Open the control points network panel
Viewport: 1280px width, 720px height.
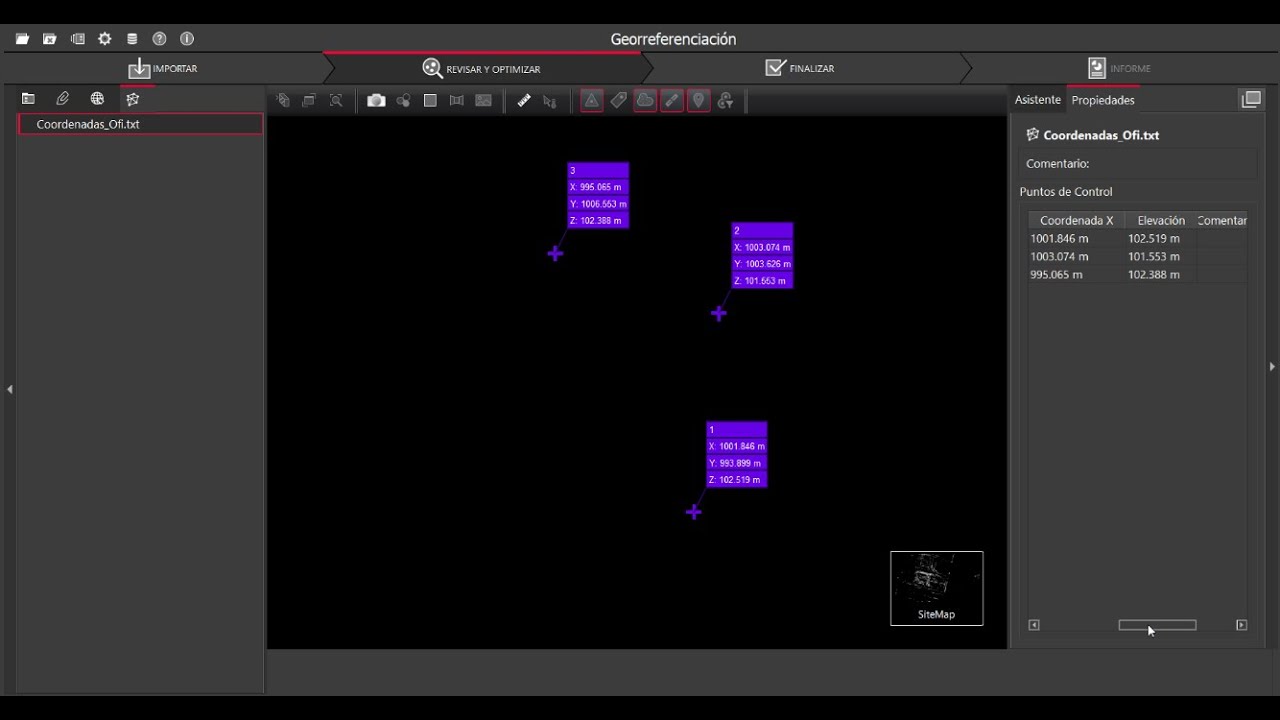point(132,99)
